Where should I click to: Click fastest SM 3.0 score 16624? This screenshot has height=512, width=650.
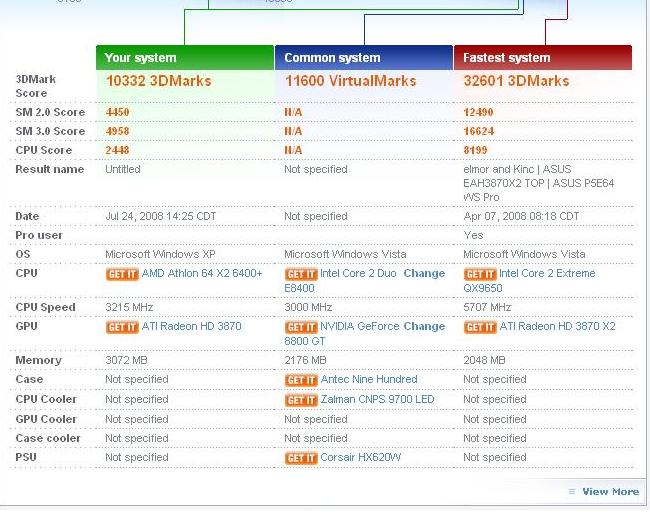(x=479, y=131)
